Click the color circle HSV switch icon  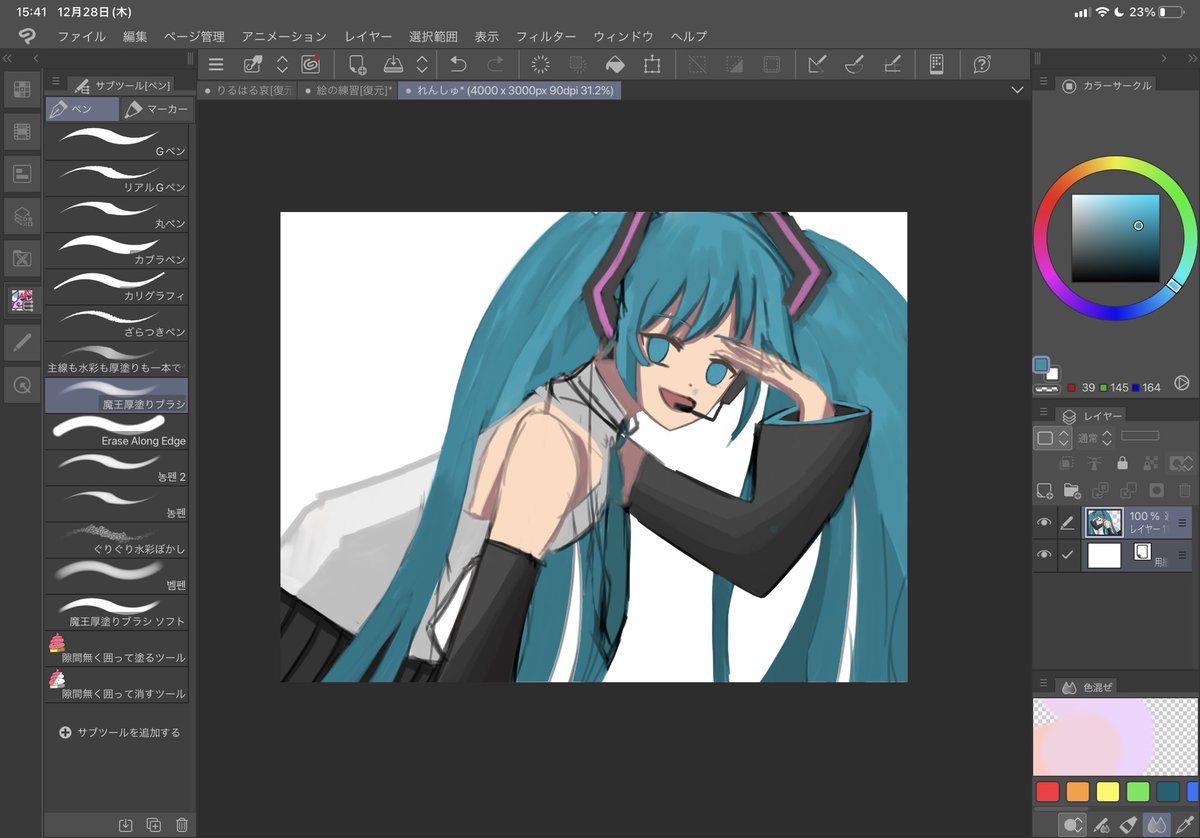point(1182,383)
